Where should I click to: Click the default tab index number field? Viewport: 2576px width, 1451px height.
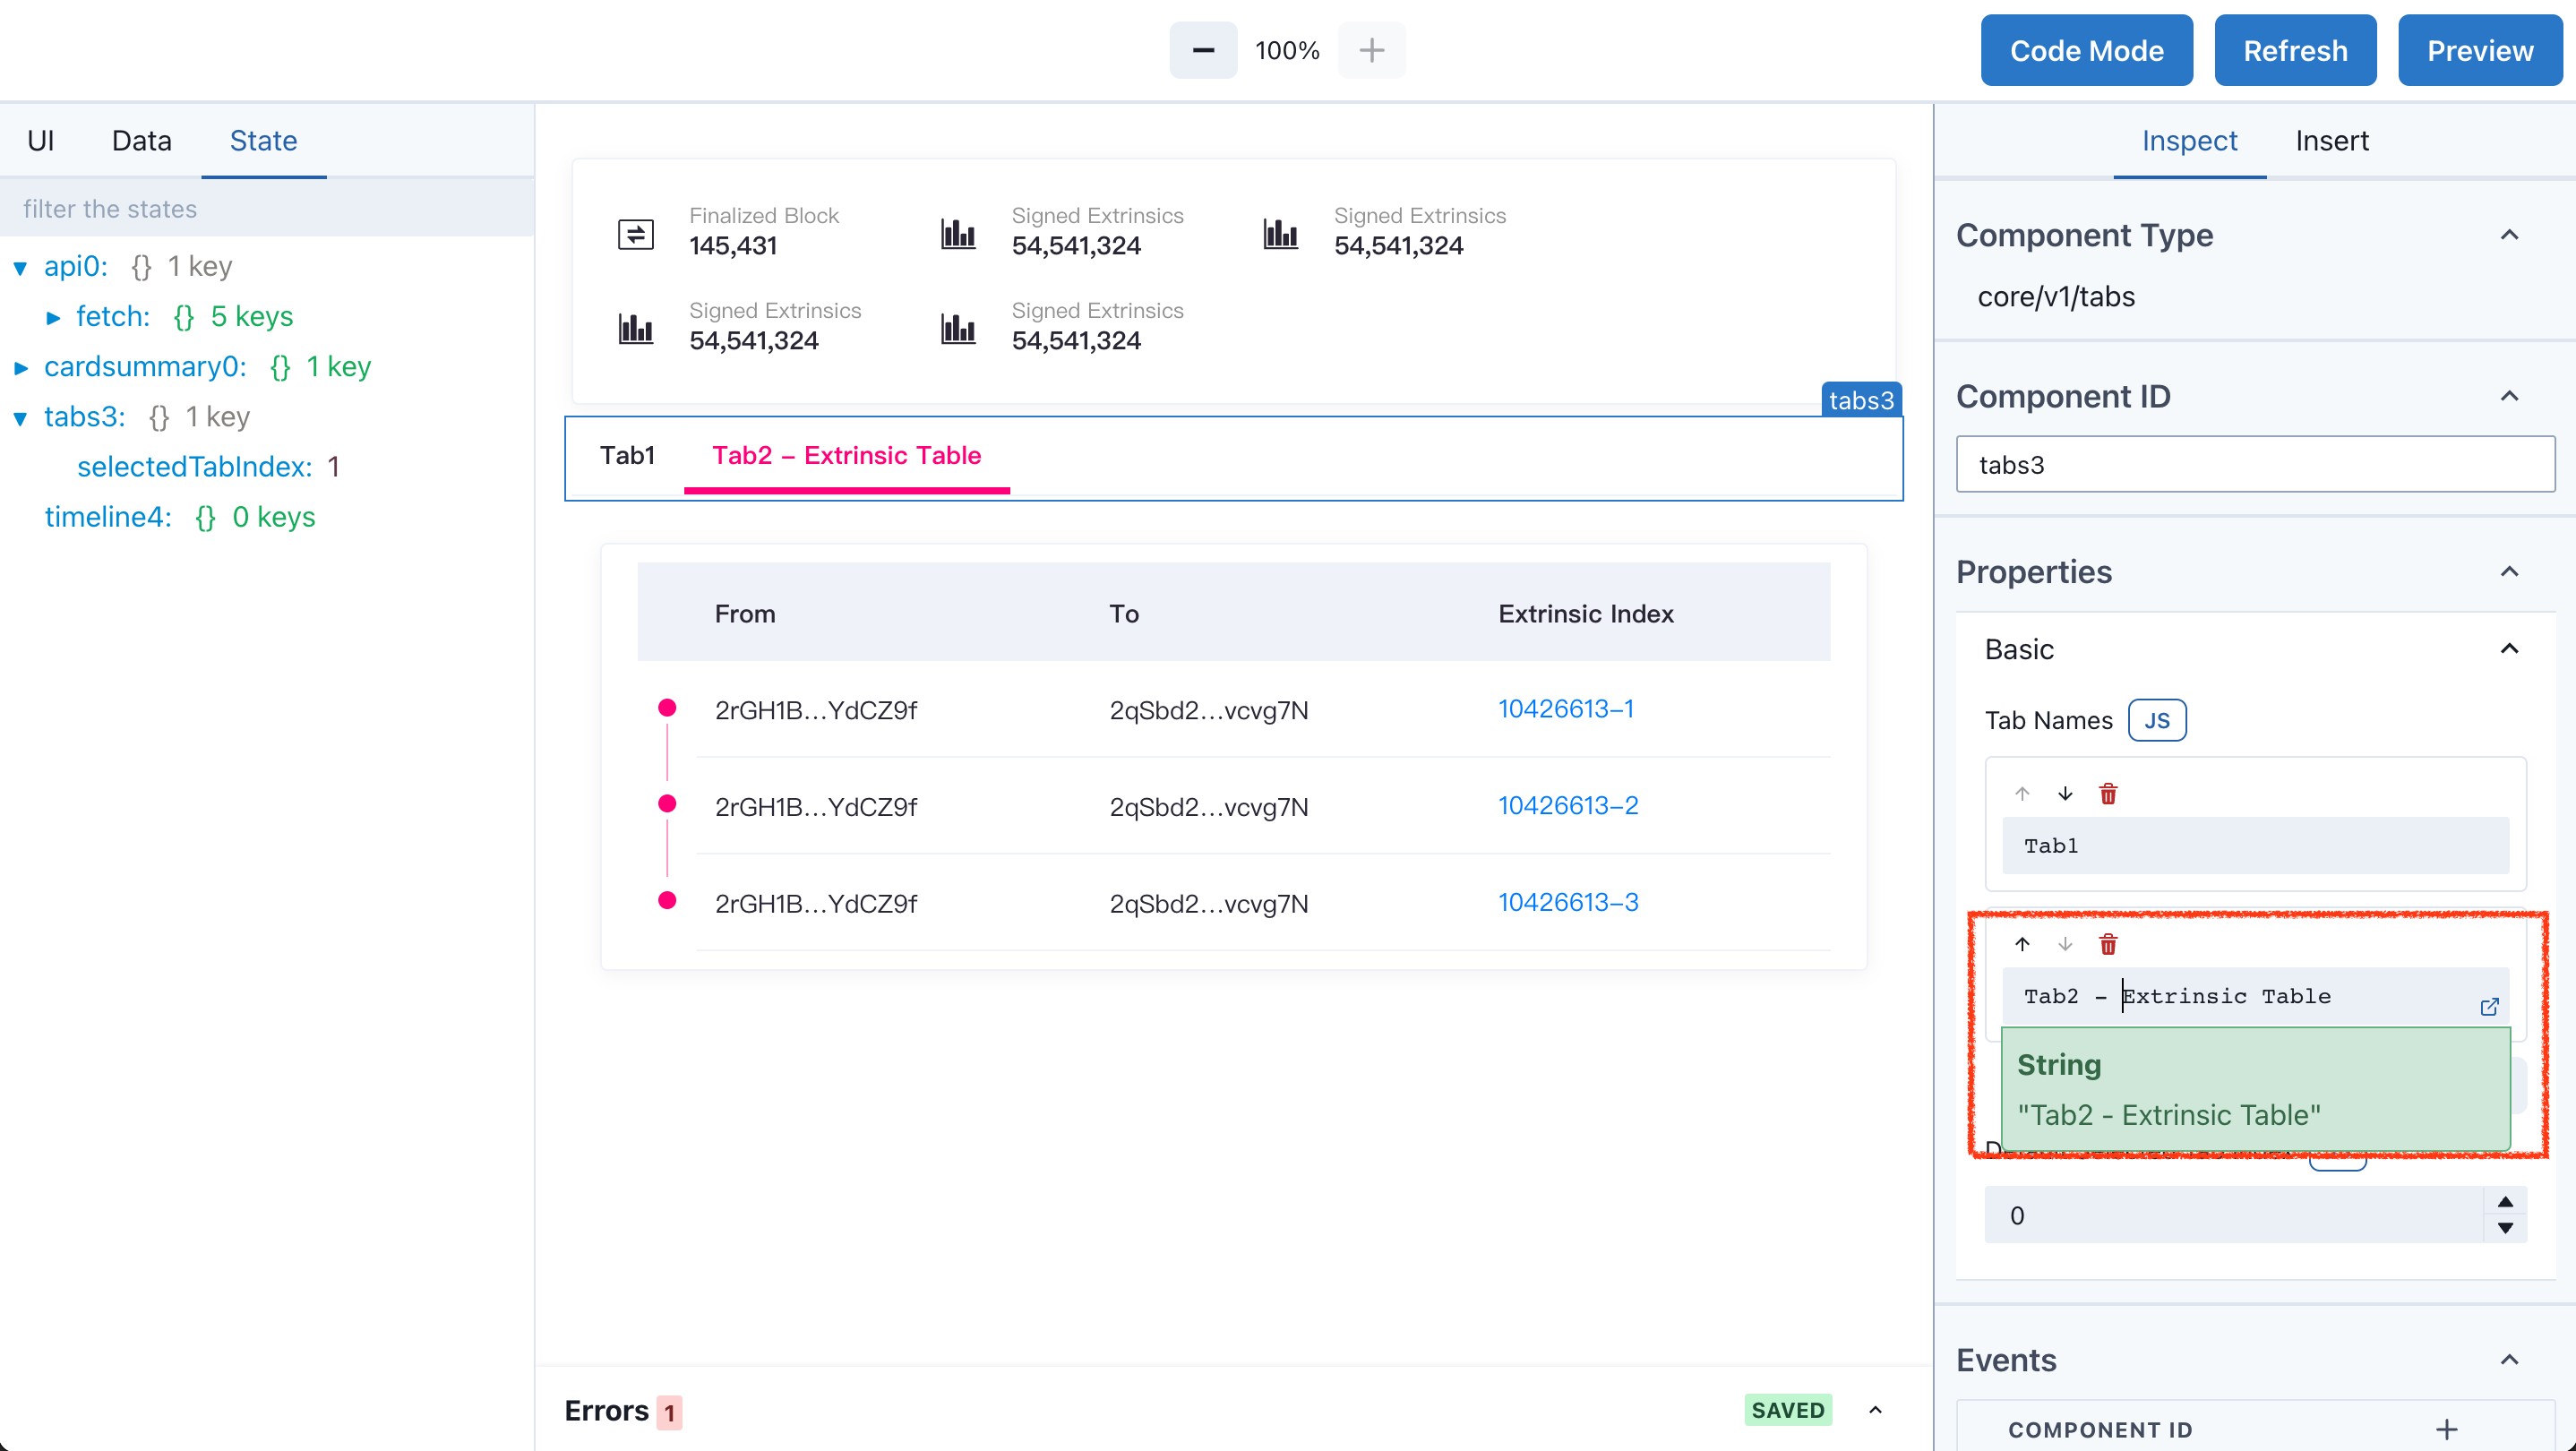pyautogui.click(x=2233, y=1215)
